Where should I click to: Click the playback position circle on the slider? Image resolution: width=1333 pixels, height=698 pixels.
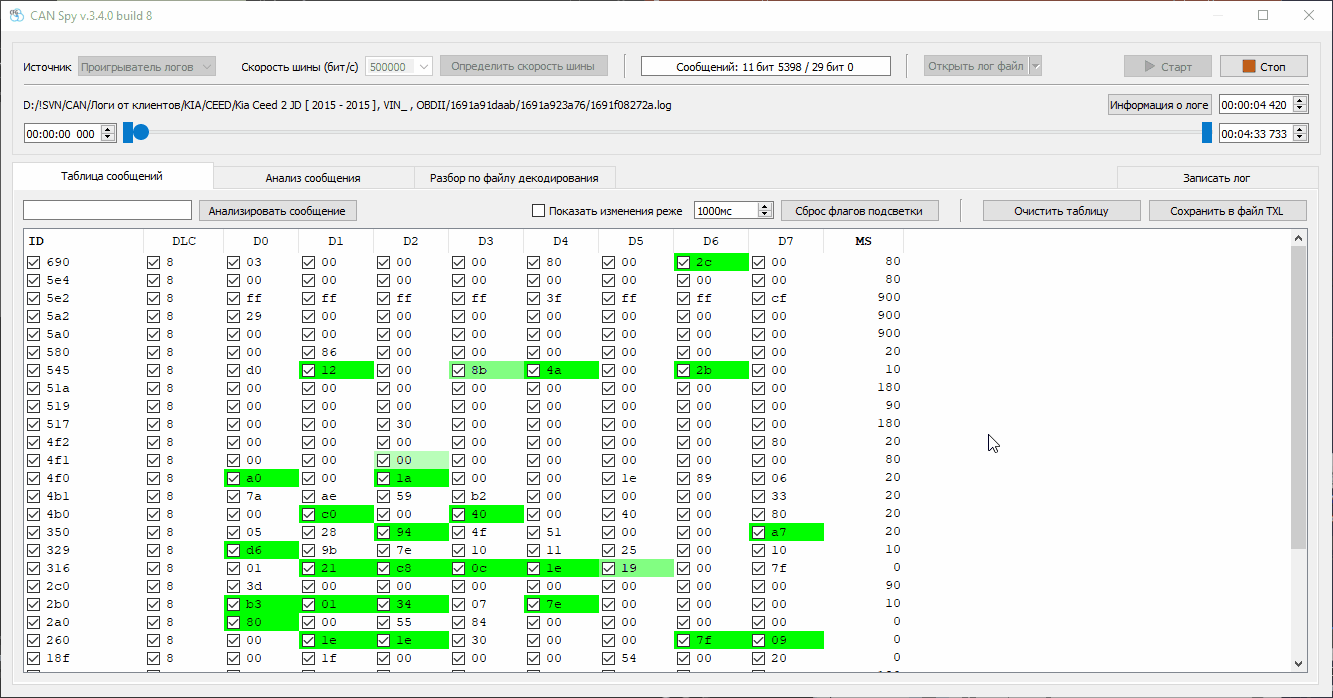pyautogui.click(x=141, y=132)
